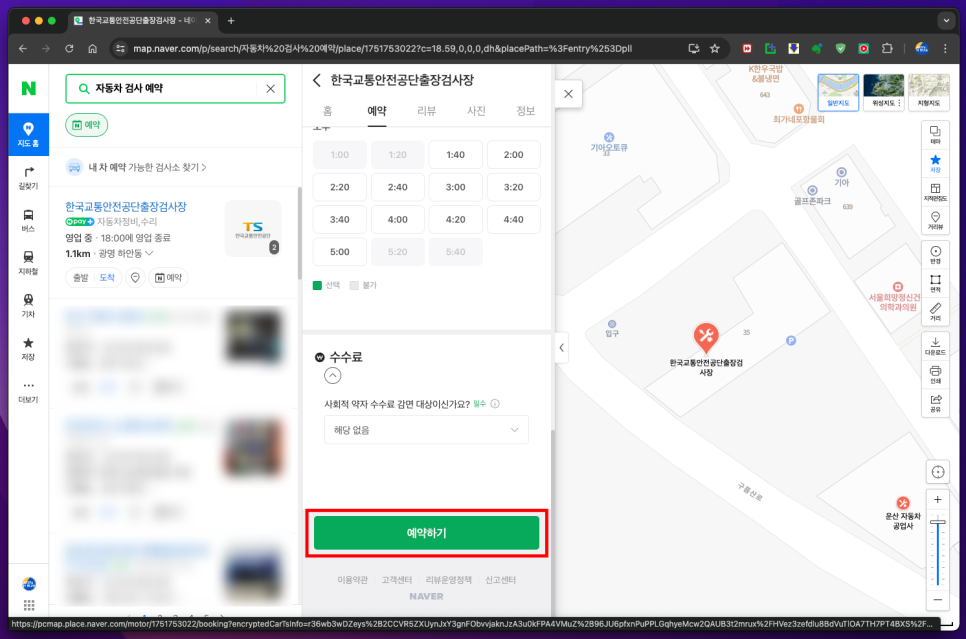Select the 4:40 time slot
The width and height of the screenshot is (966, 639).
513,219
